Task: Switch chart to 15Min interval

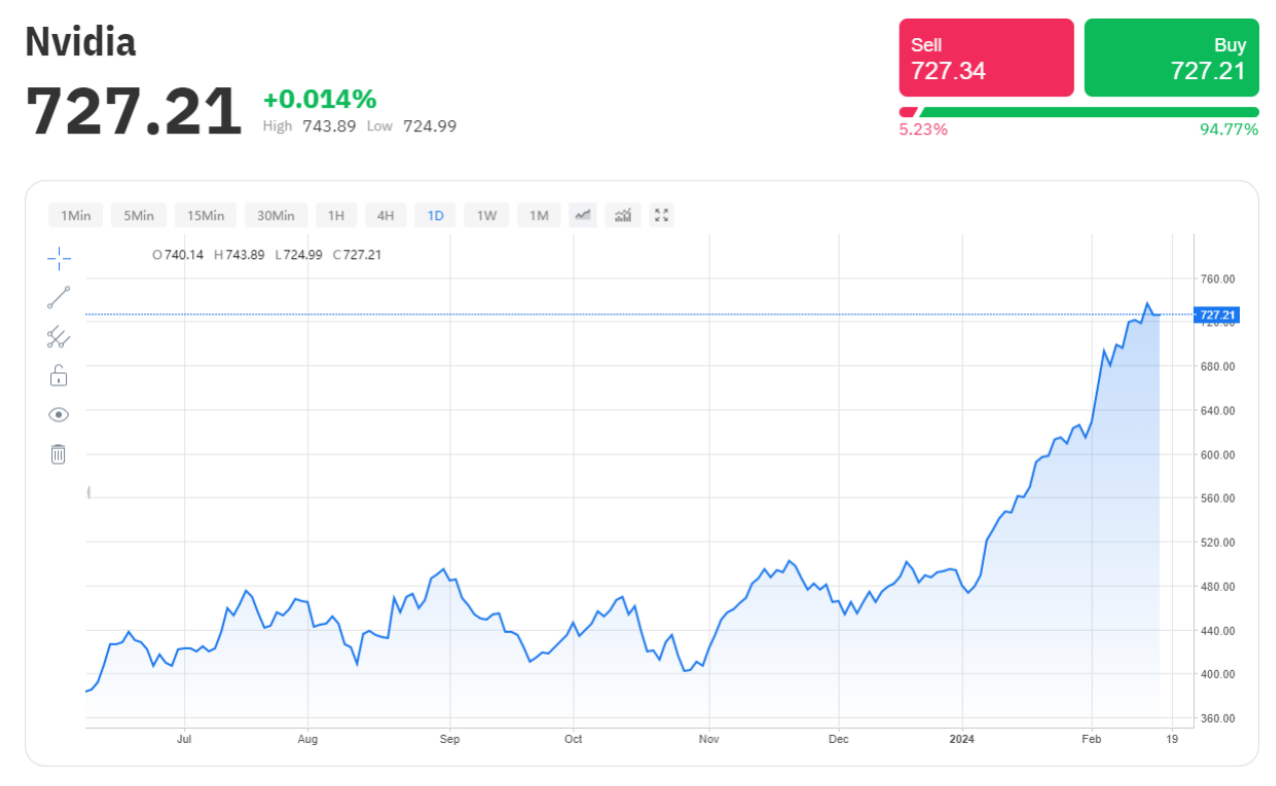Action: [x=206, y=215]
